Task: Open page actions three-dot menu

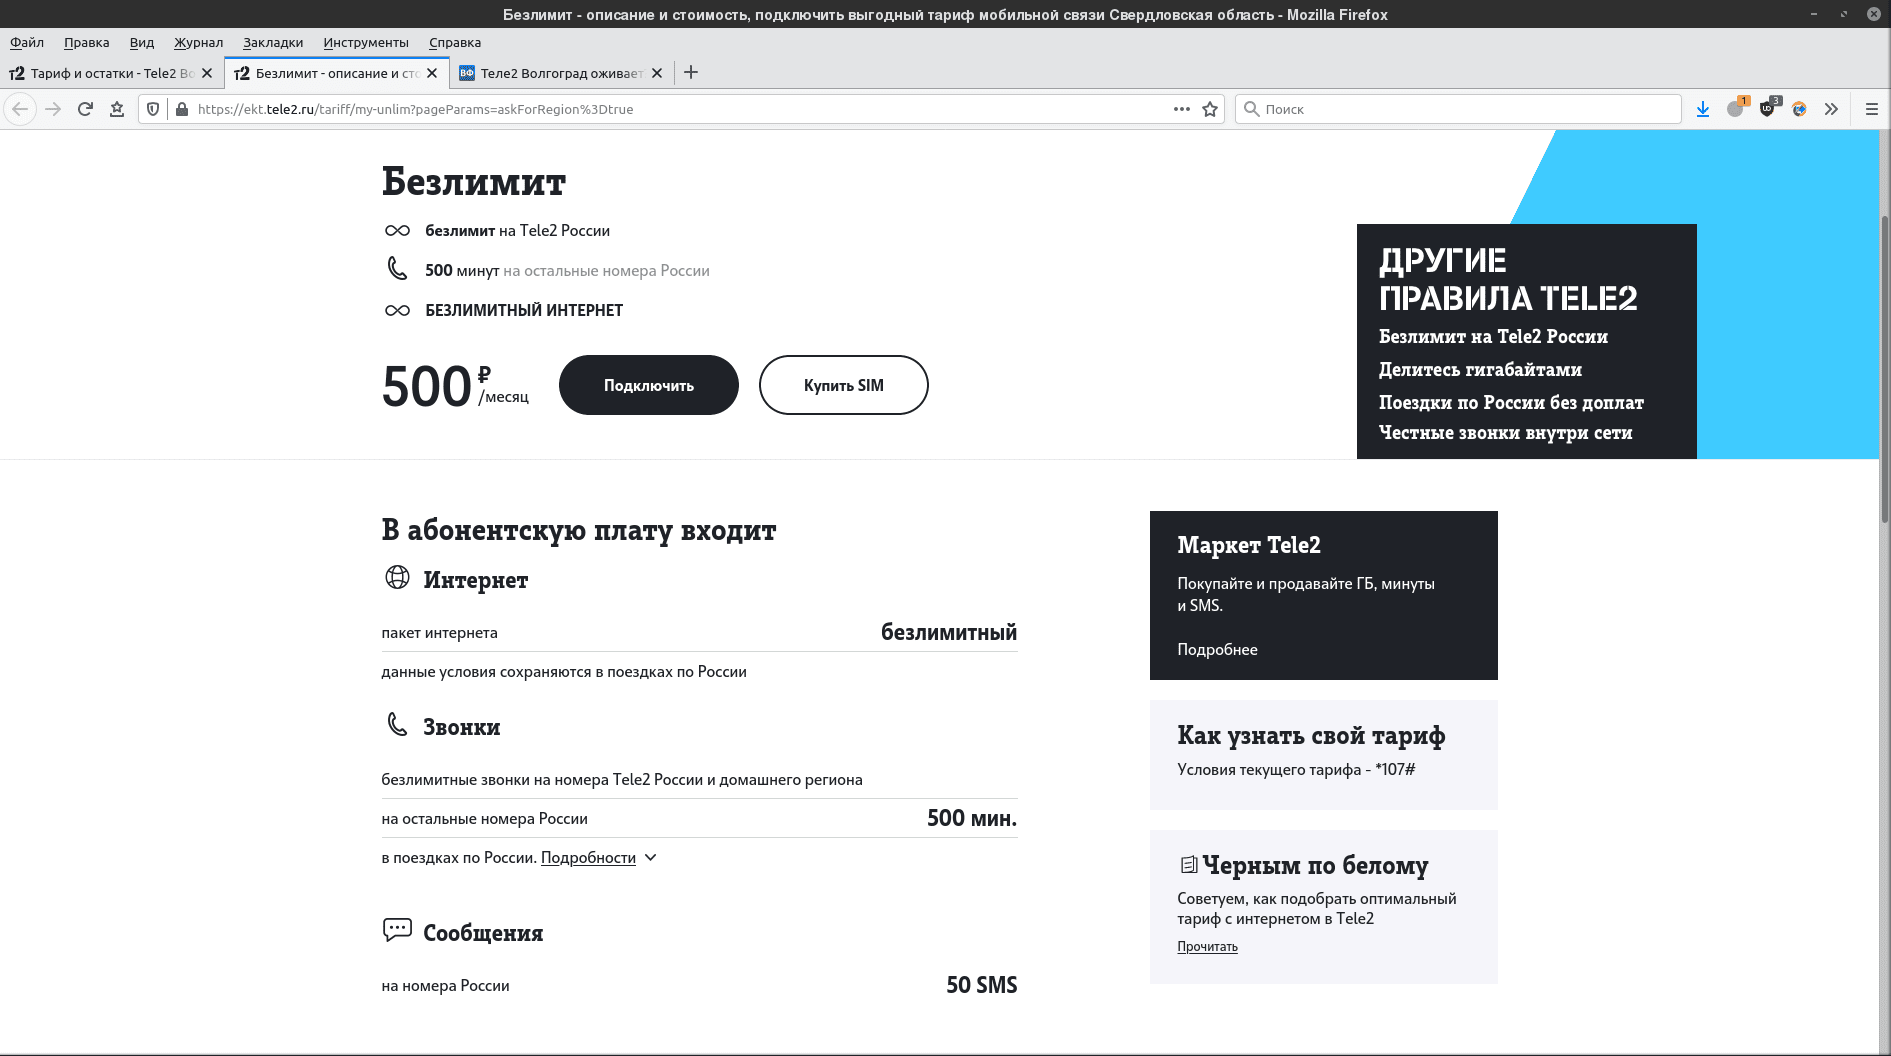Action: [x=1182, y=109]
